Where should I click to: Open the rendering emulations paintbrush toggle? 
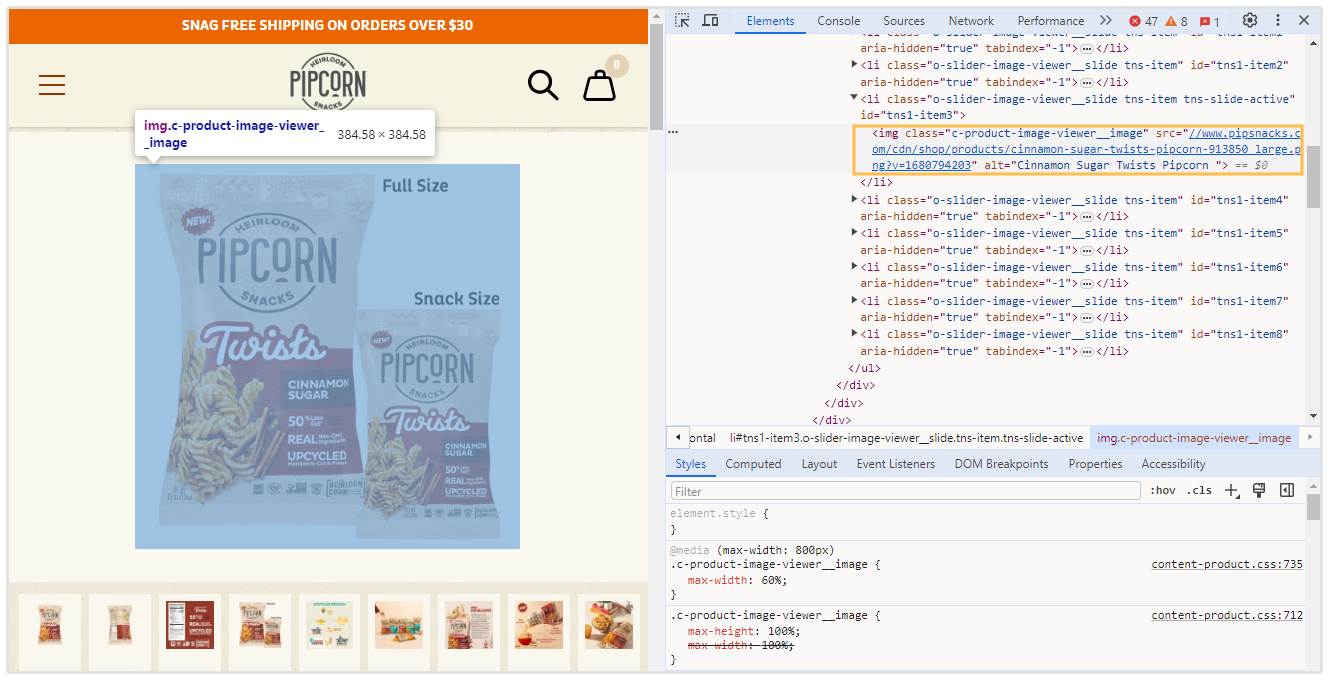pyautogui.click(x=1259, y=490)
